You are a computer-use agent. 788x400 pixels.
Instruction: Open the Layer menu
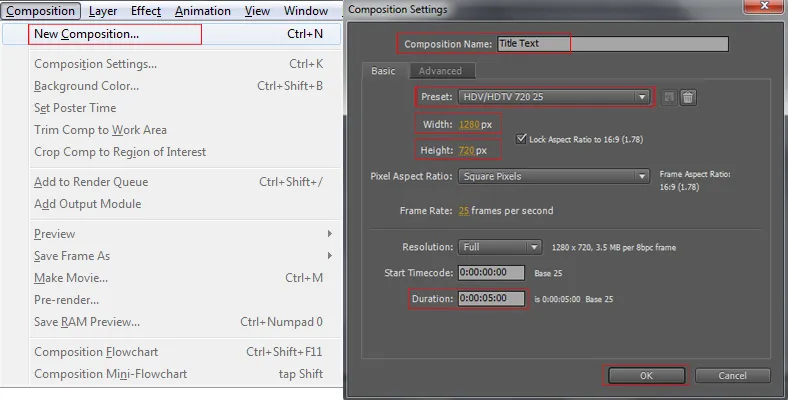(x=103, y=11)
